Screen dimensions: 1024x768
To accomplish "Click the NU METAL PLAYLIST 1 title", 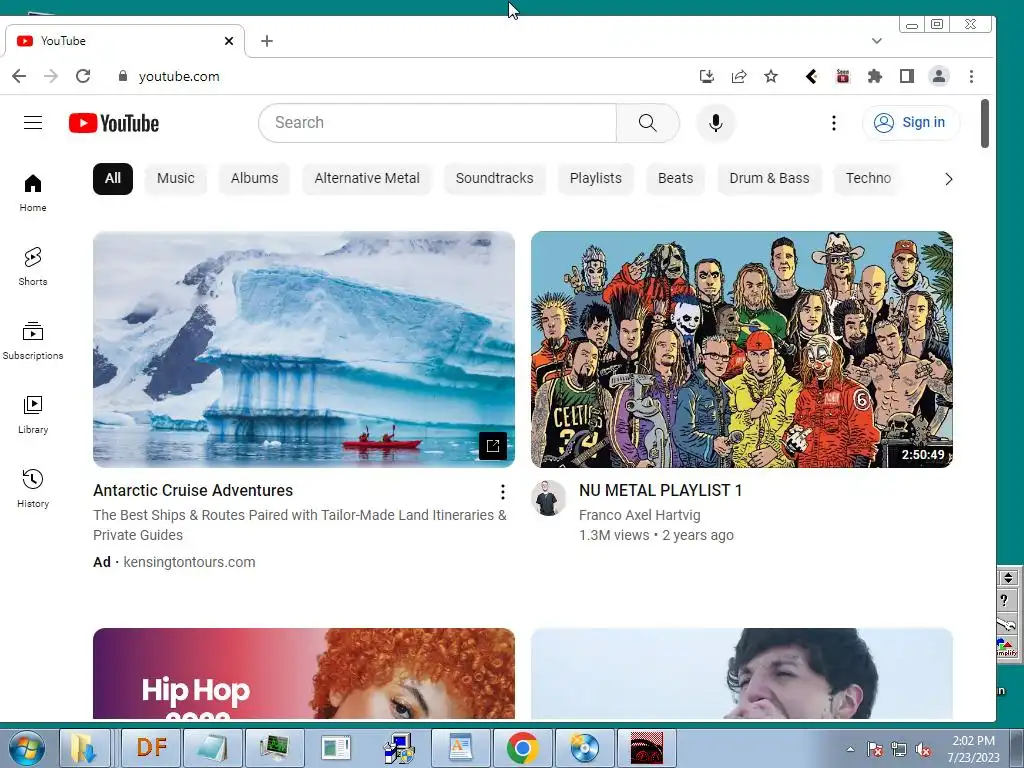I will click(x=660, y=490).
